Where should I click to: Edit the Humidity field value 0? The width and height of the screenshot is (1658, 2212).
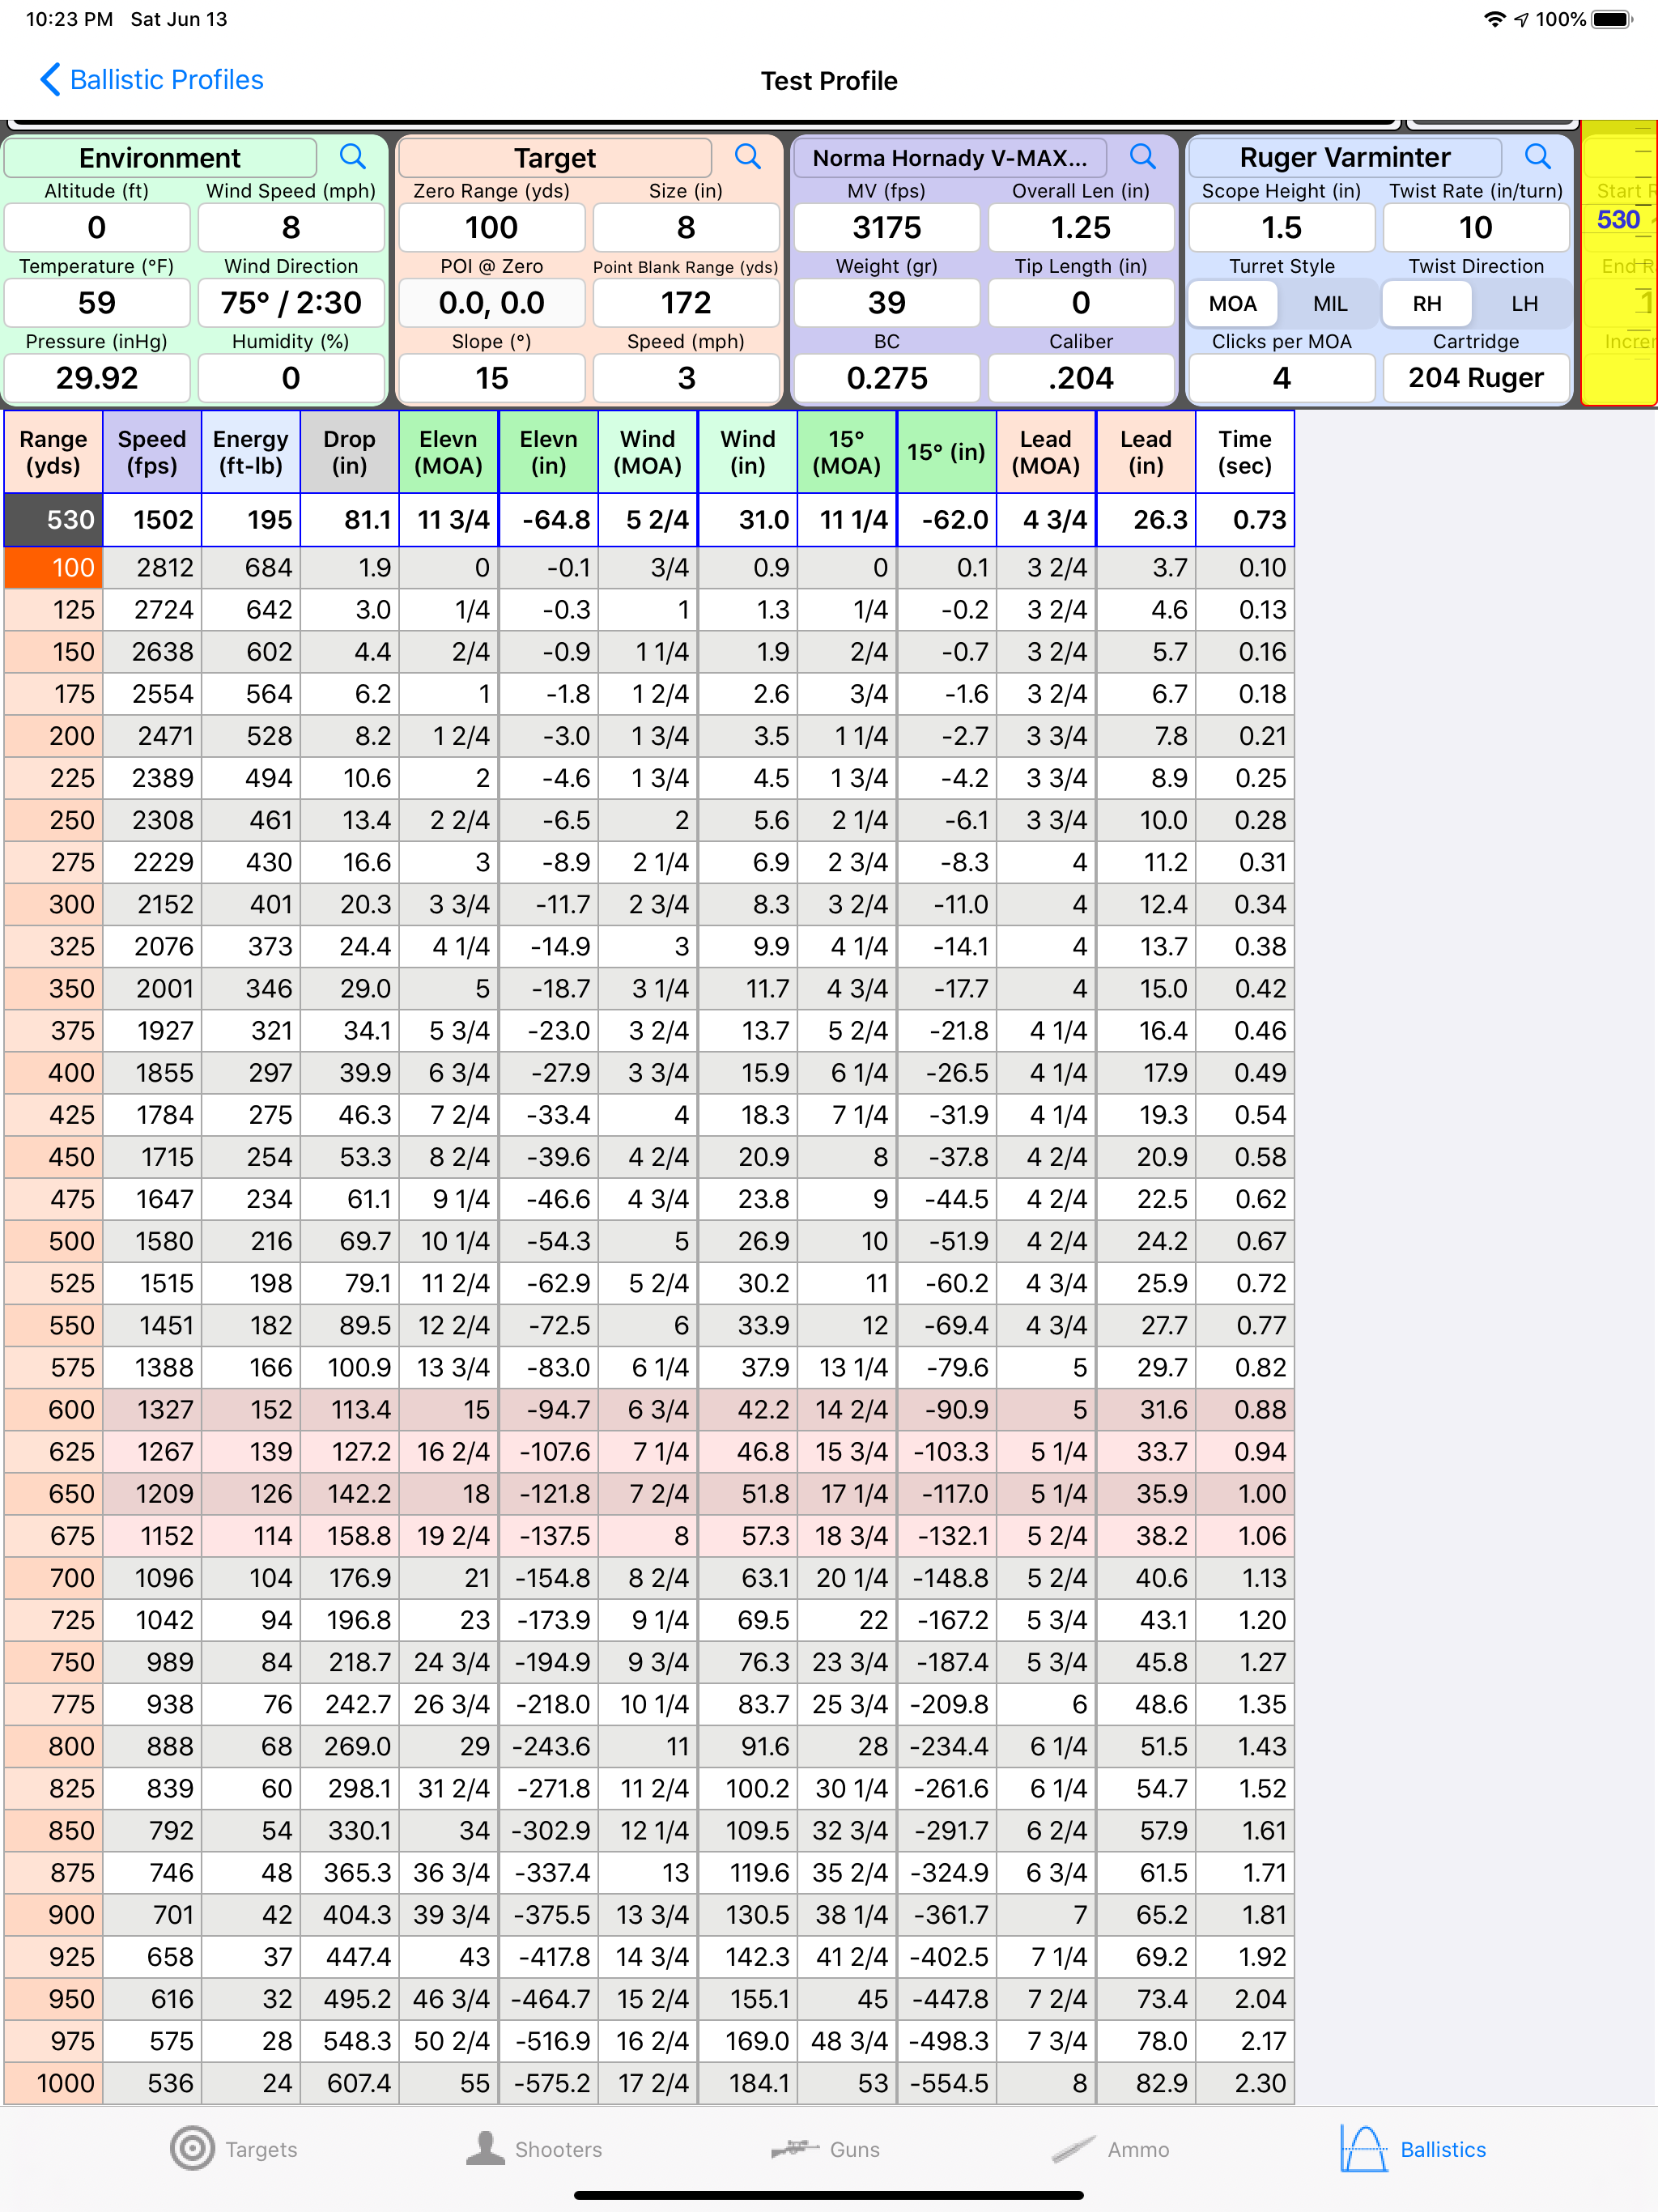[290, 378]
